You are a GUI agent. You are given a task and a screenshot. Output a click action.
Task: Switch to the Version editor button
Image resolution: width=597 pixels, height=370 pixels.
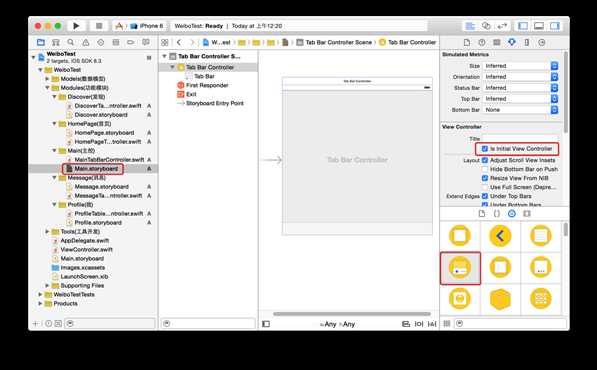tap(502, 26)
